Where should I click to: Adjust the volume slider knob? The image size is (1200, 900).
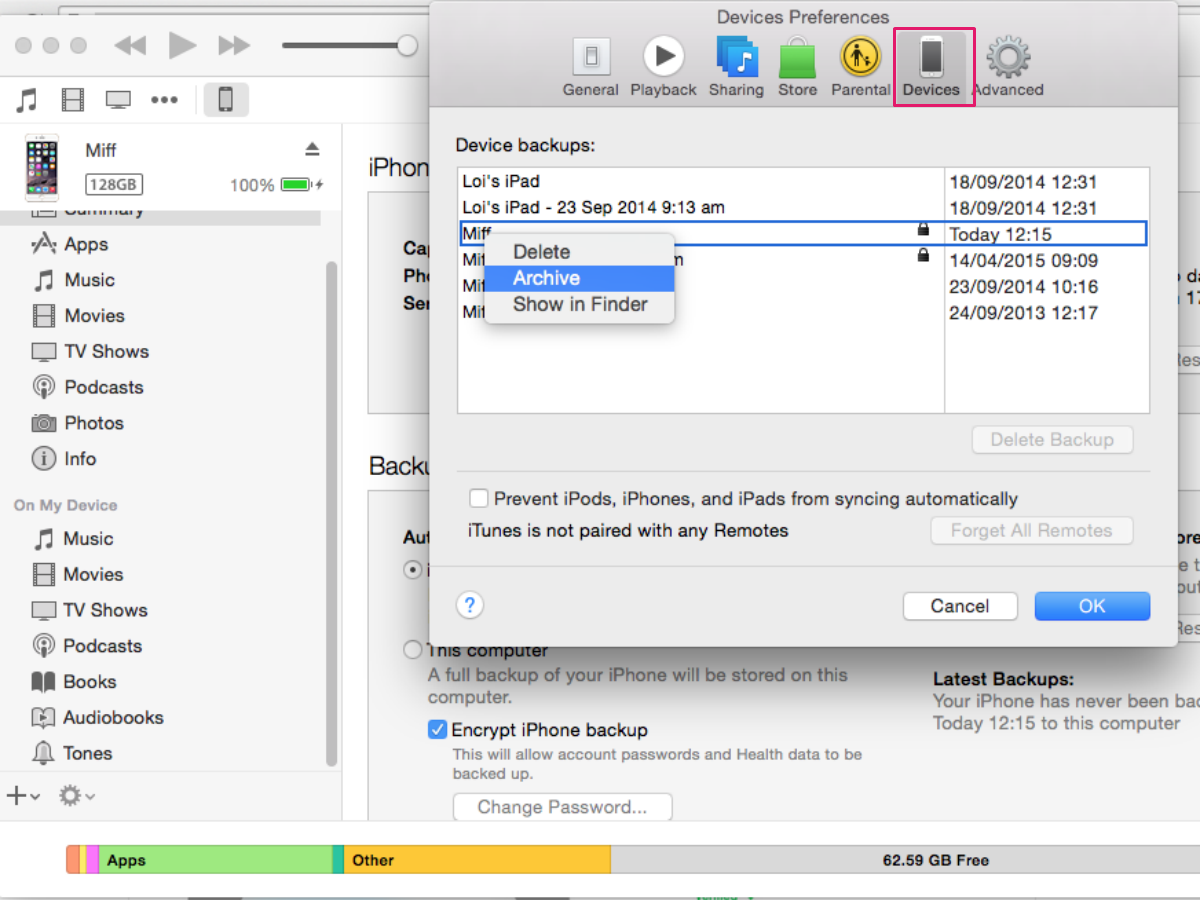[408, 45]
